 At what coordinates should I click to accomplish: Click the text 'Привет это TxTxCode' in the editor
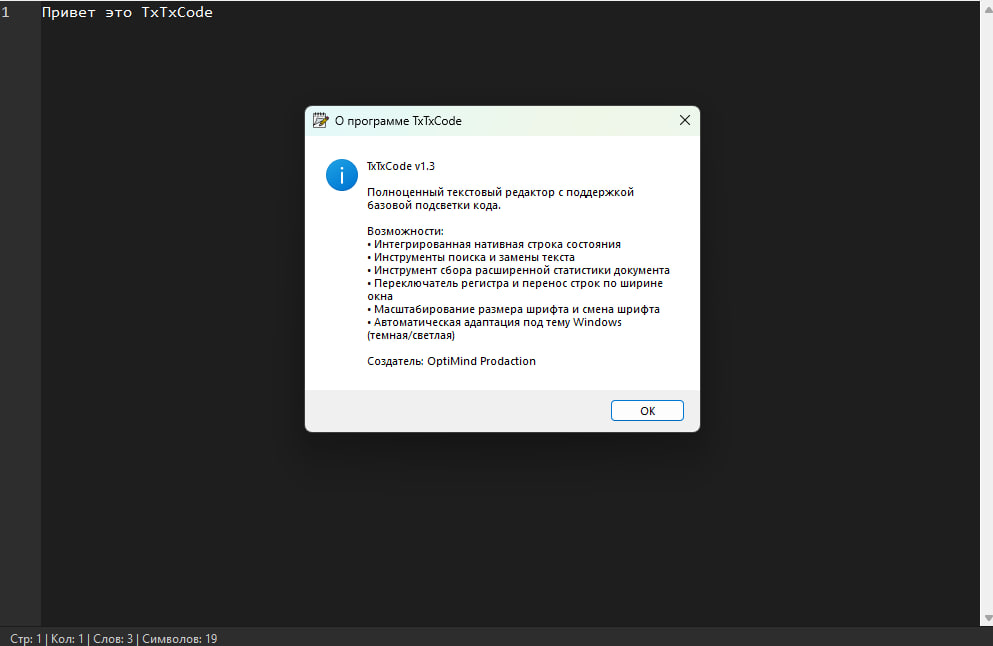coord(127,12)
